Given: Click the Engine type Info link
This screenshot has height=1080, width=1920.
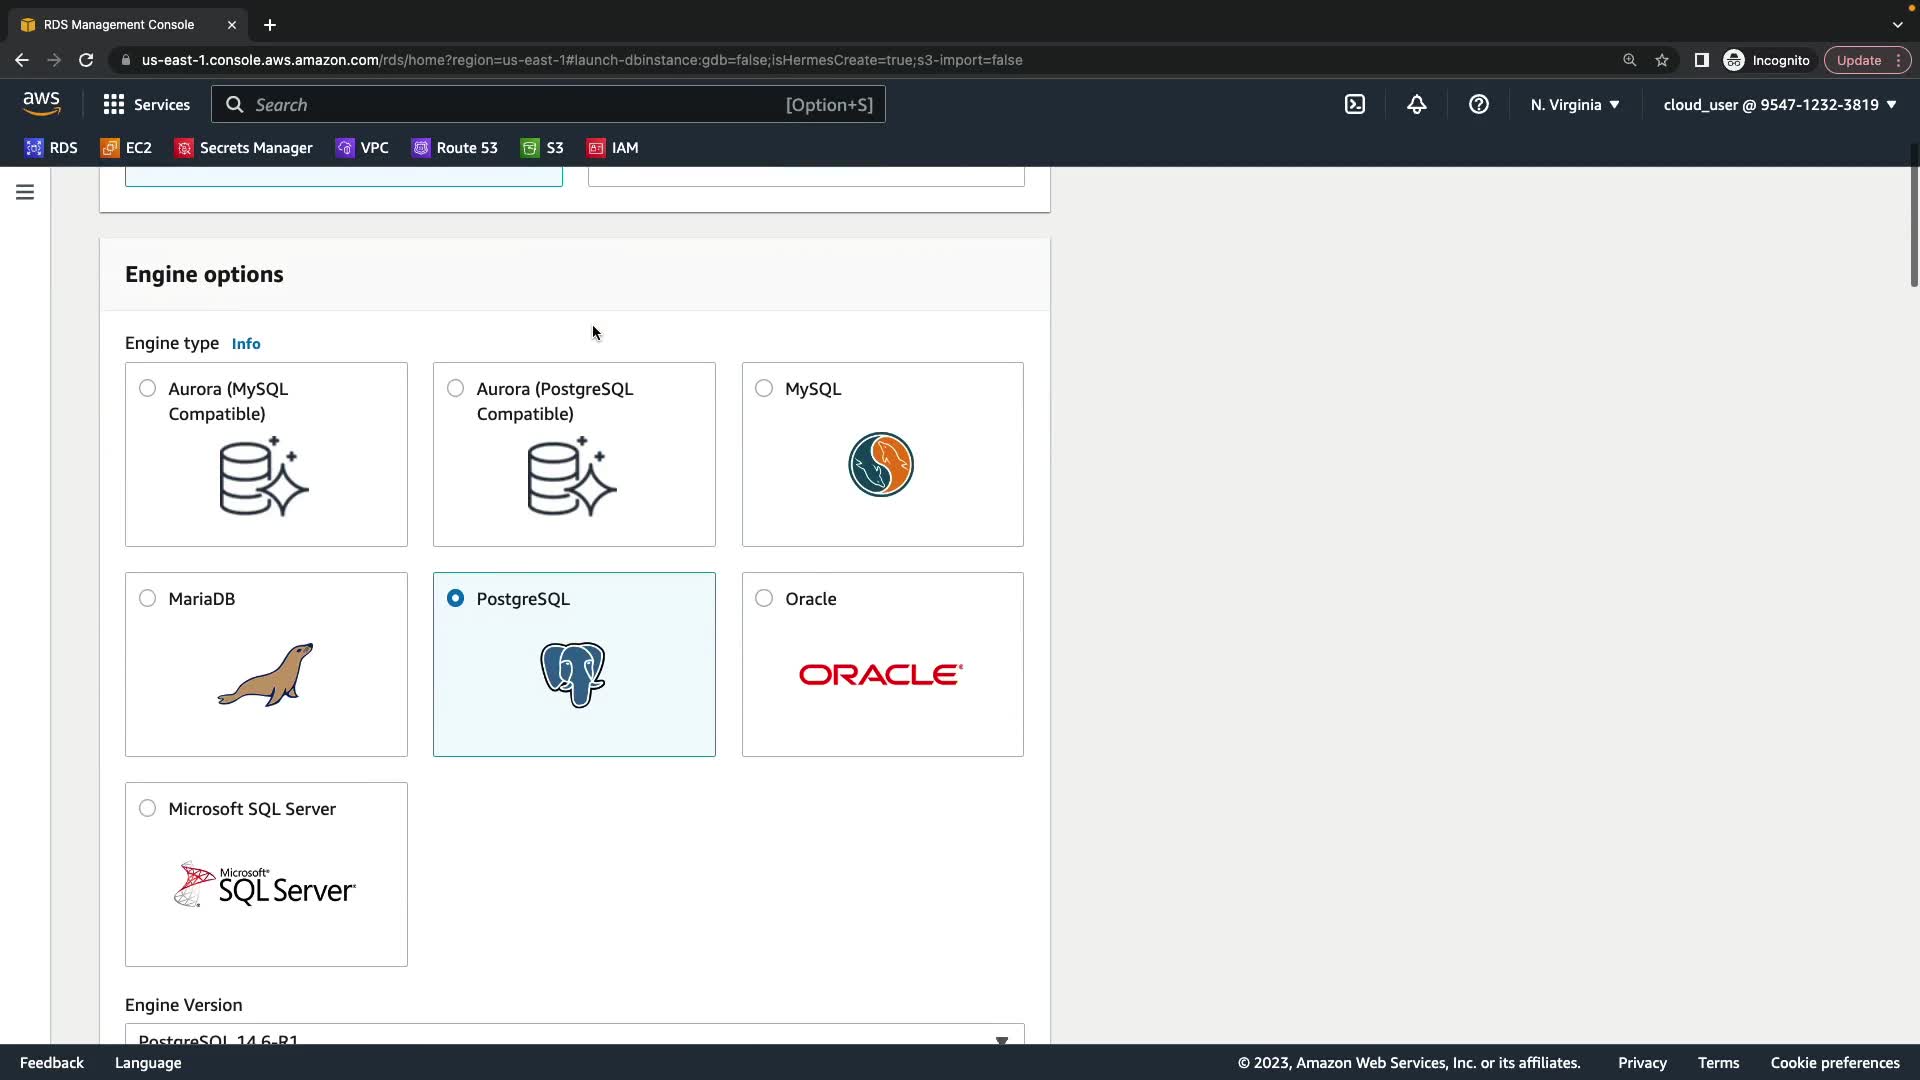Looking at the screenshot, I should (x=246, y=344).
